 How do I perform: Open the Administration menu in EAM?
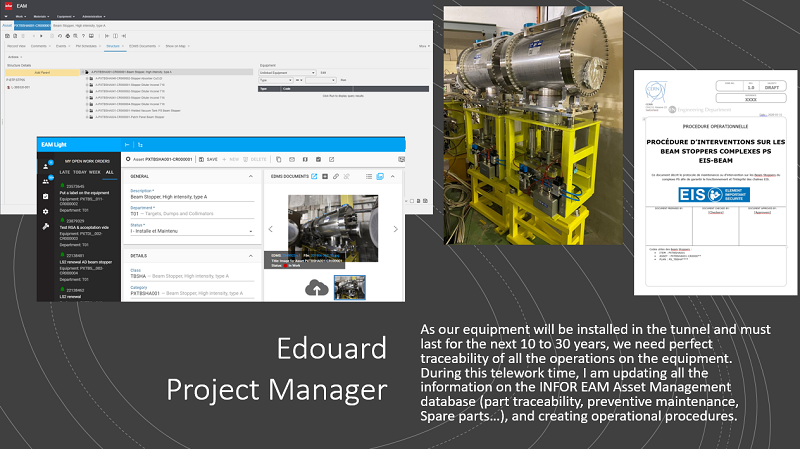pos(94,16)
